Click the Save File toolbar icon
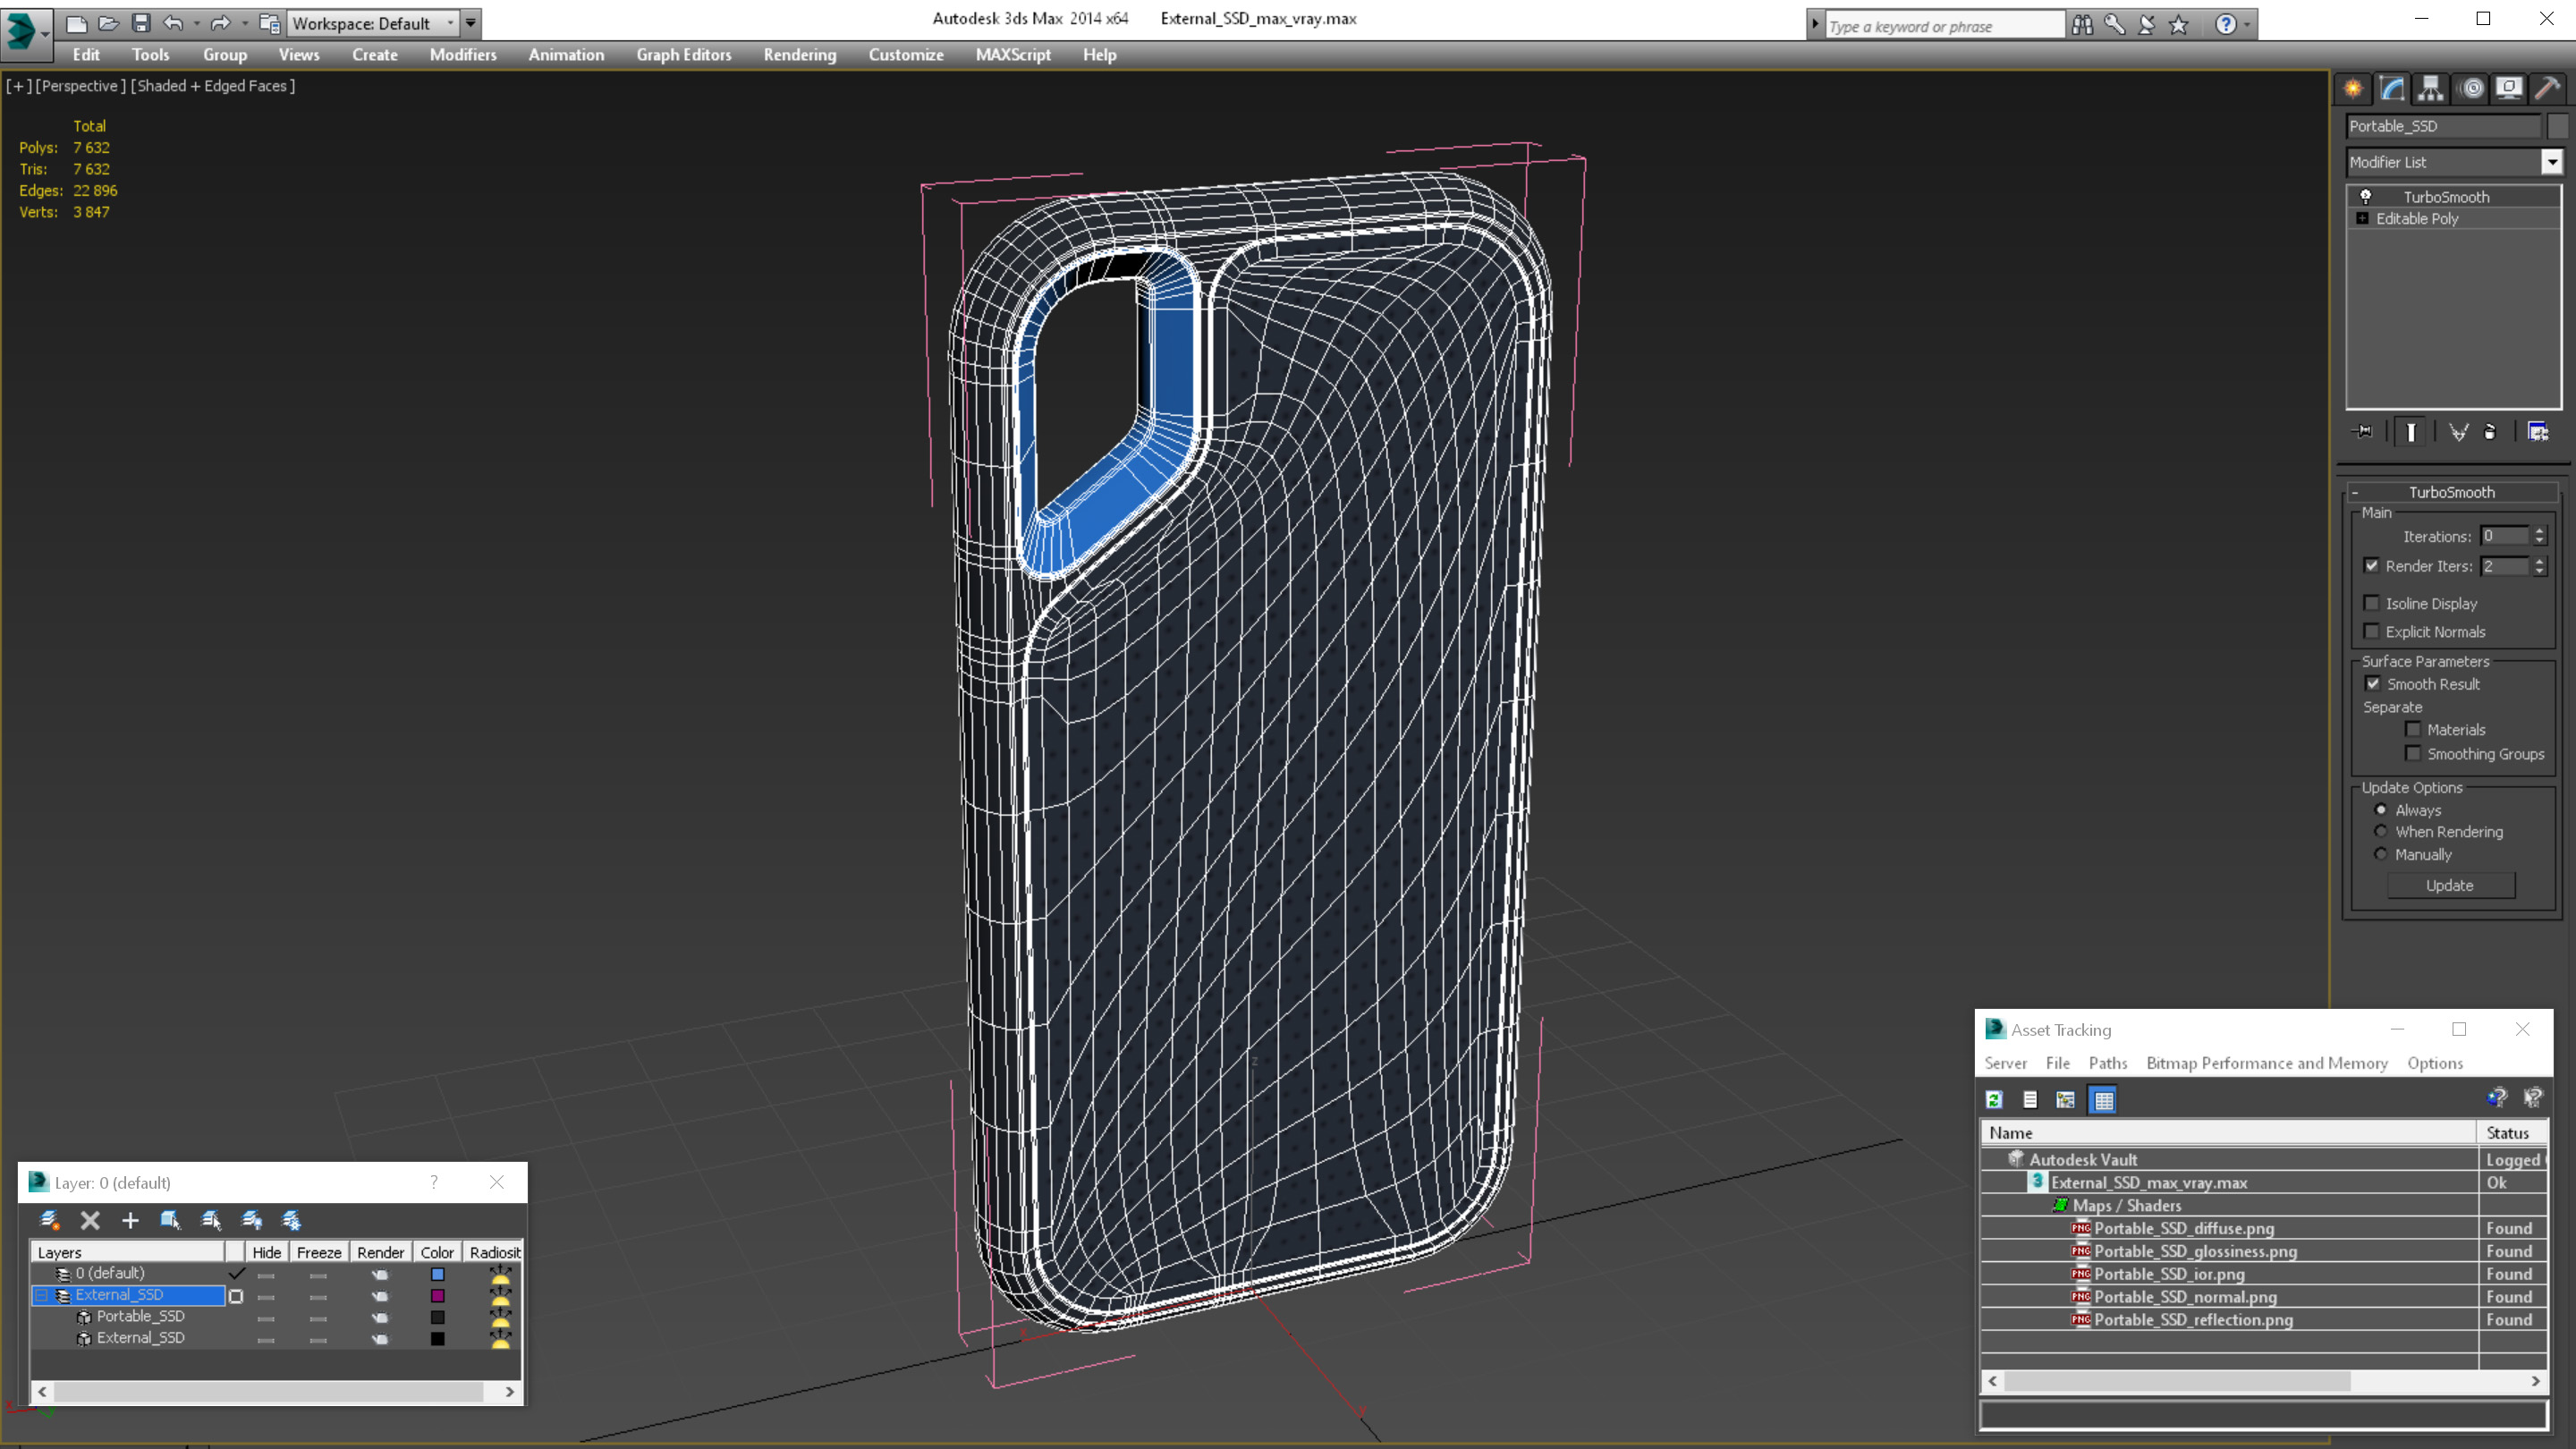The height and width of the screenshot is (1449, 2576). click(141, 23)
